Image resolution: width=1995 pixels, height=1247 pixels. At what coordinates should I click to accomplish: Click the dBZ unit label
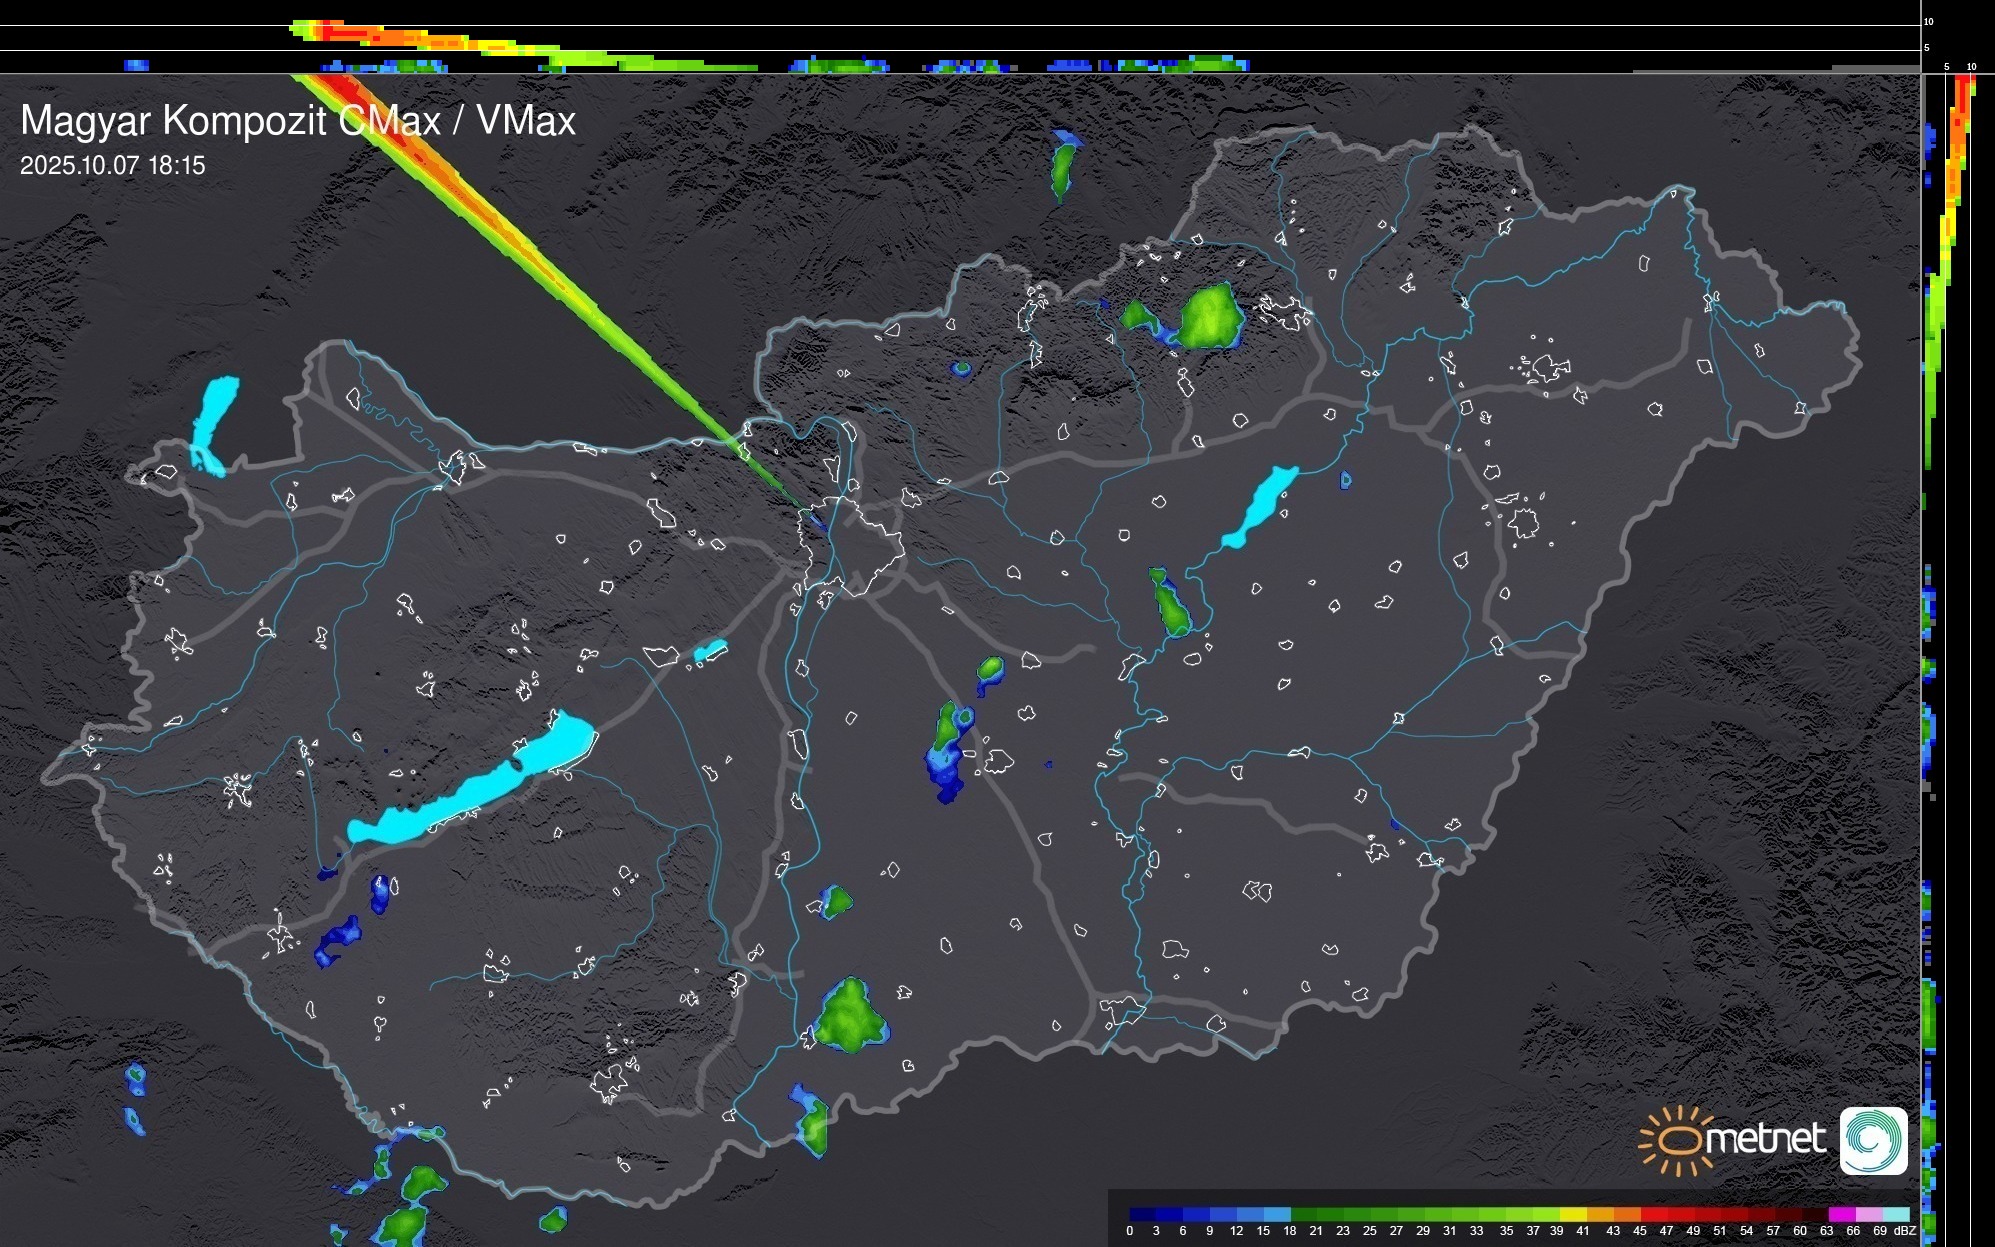point(1905,1231)
